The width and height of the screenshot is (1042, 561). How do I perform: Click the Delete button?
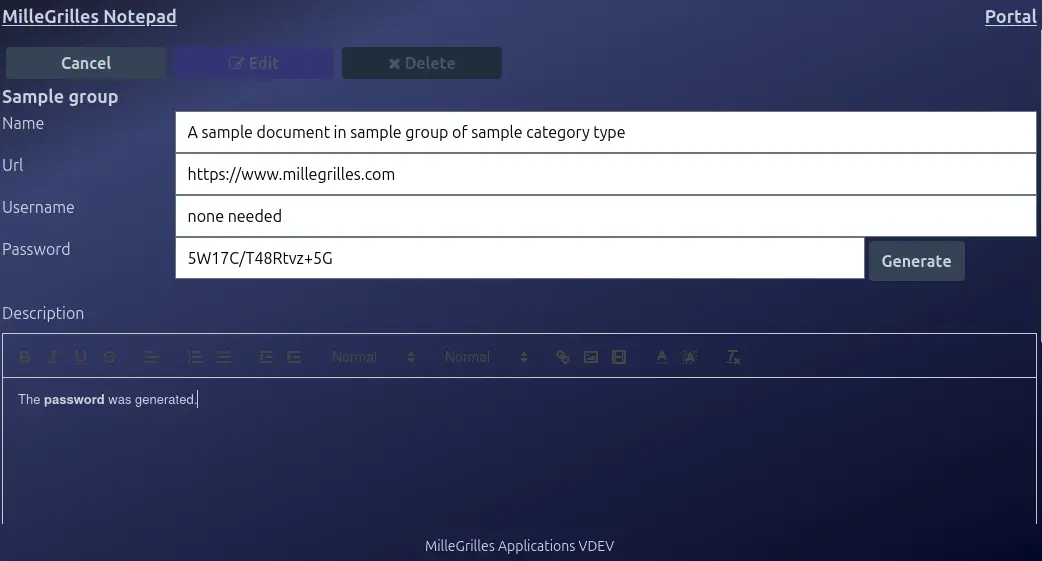pyautogui.click(x=422, y=63)
